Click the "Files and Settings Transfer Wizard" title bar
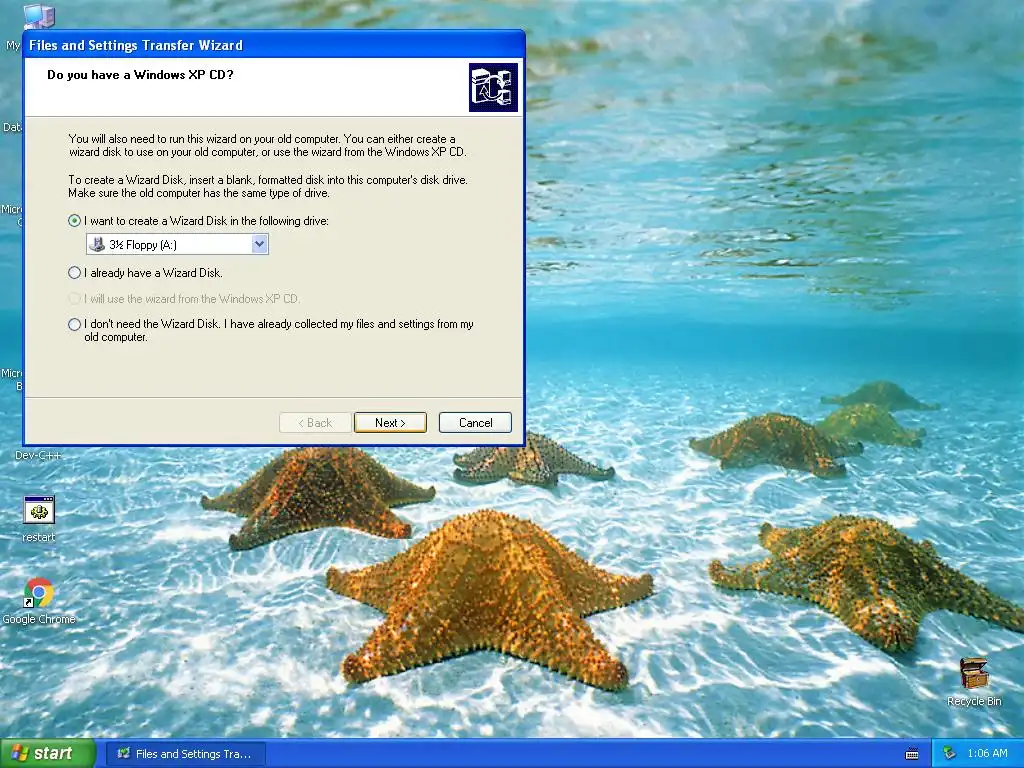Viewport: 1024px width, 768px height. (x=274, y=45)
